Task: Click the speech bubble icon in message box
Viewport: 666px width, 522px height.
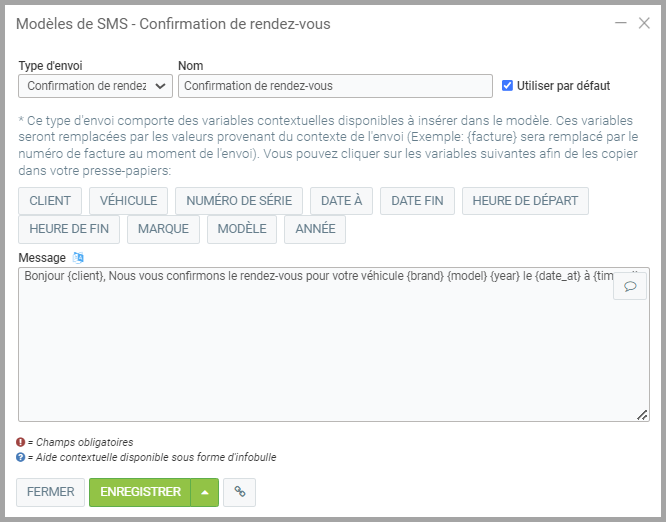Action: tap(630, 286)
